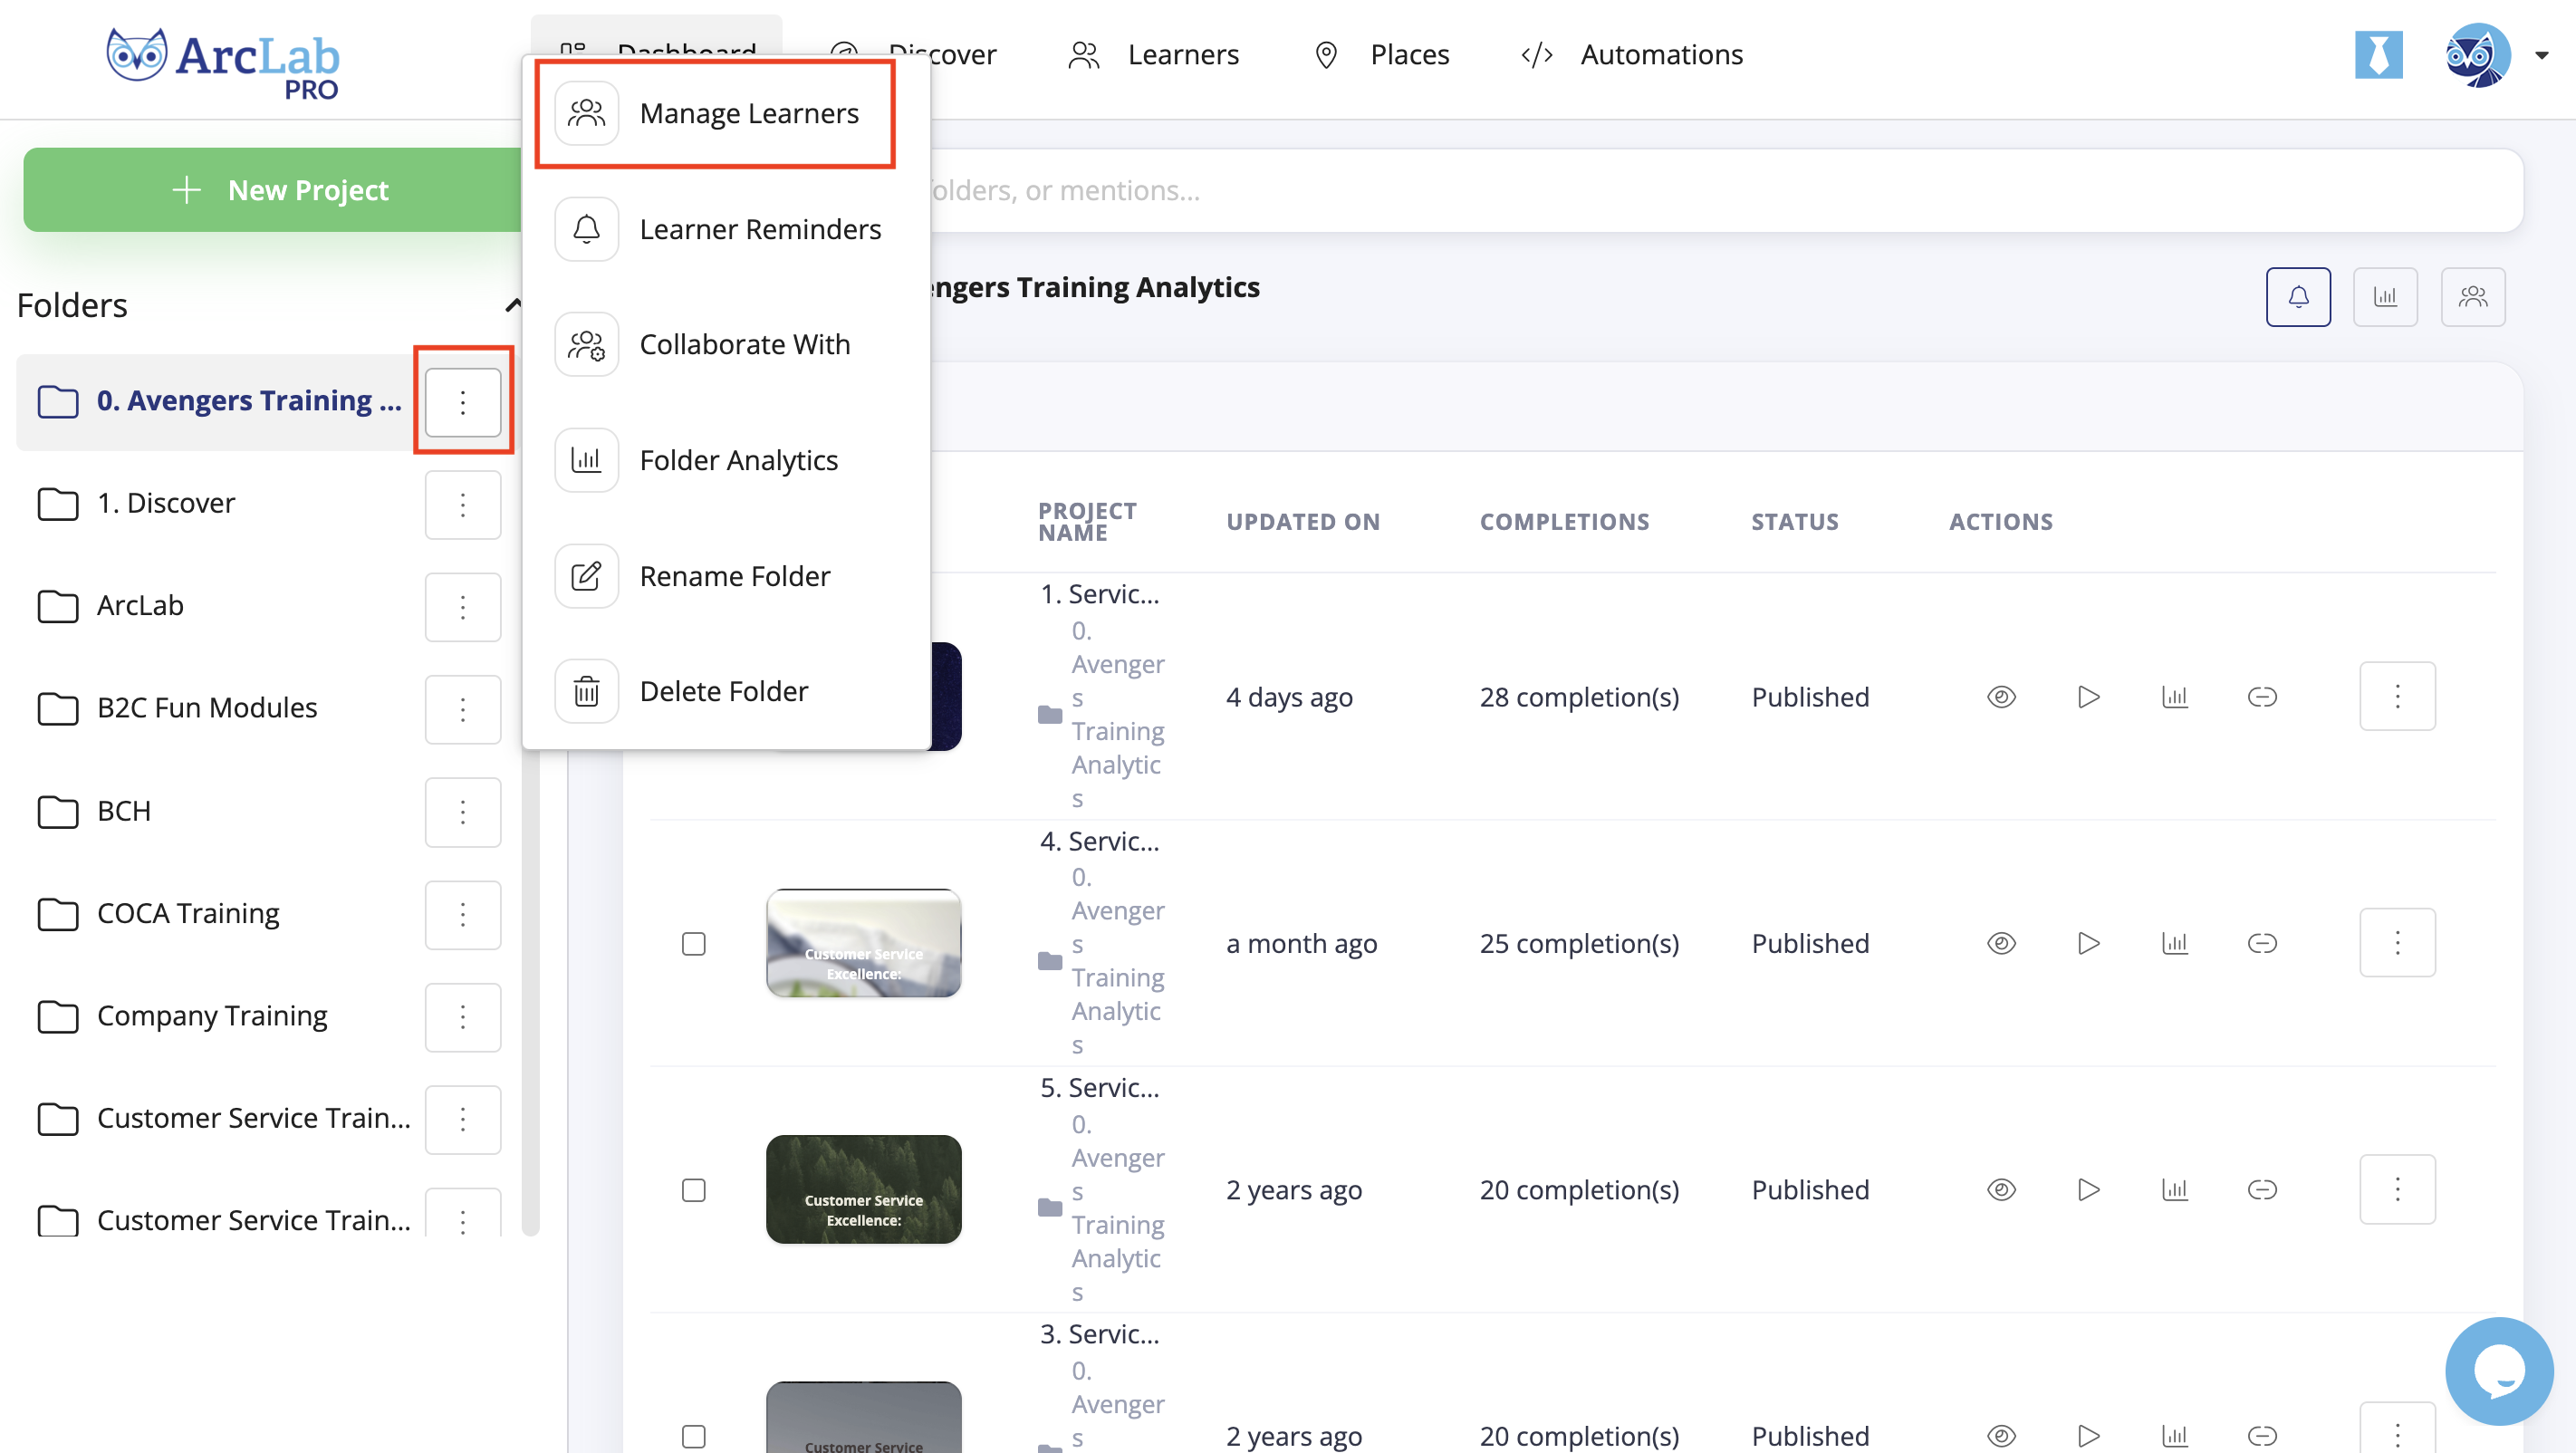Go to the Automations navigation tab
2576x1453 pixels.
(1632, 55)
